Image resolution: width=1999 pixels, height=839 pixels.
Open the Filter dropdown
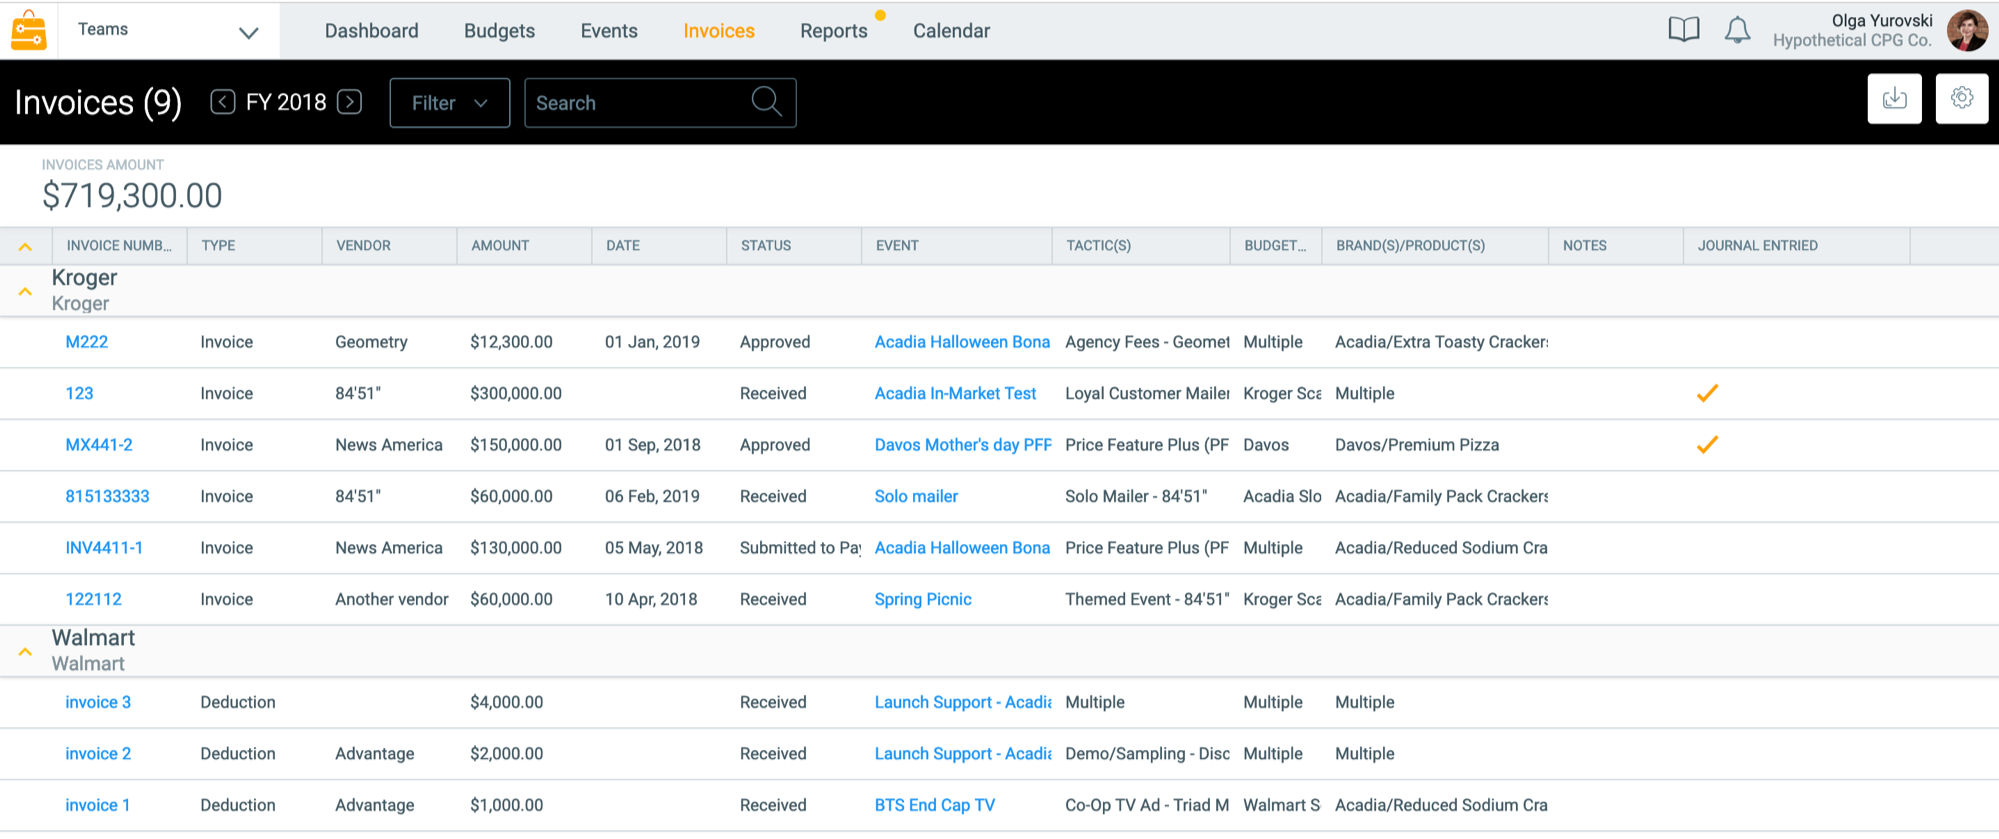pos(449,103)
